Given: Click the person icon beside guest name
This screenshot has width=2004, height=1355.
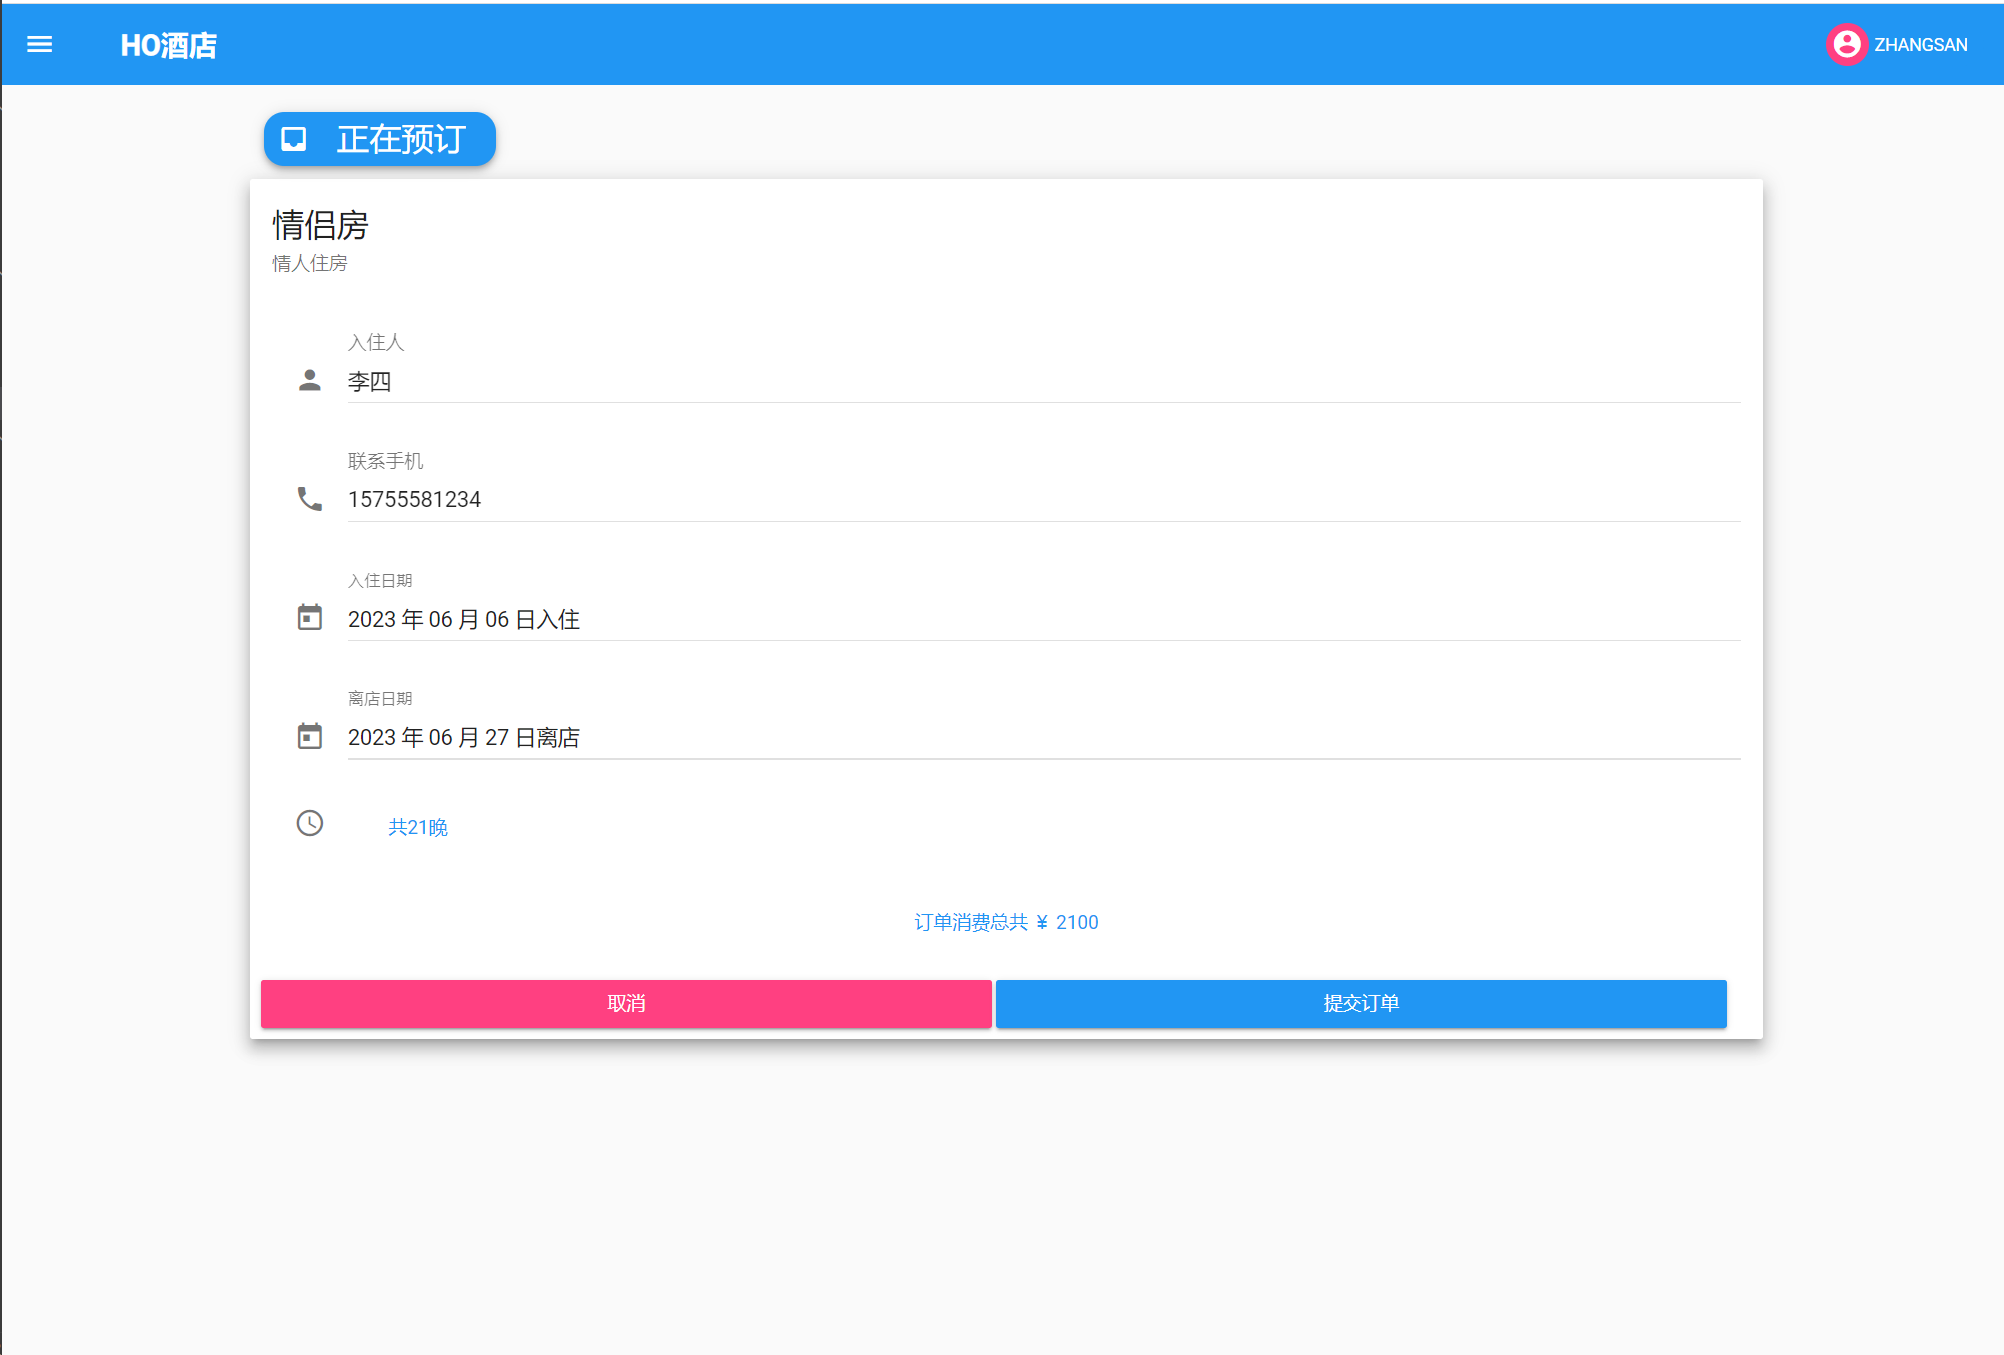Looking at the screenshot, I should 310,380.
